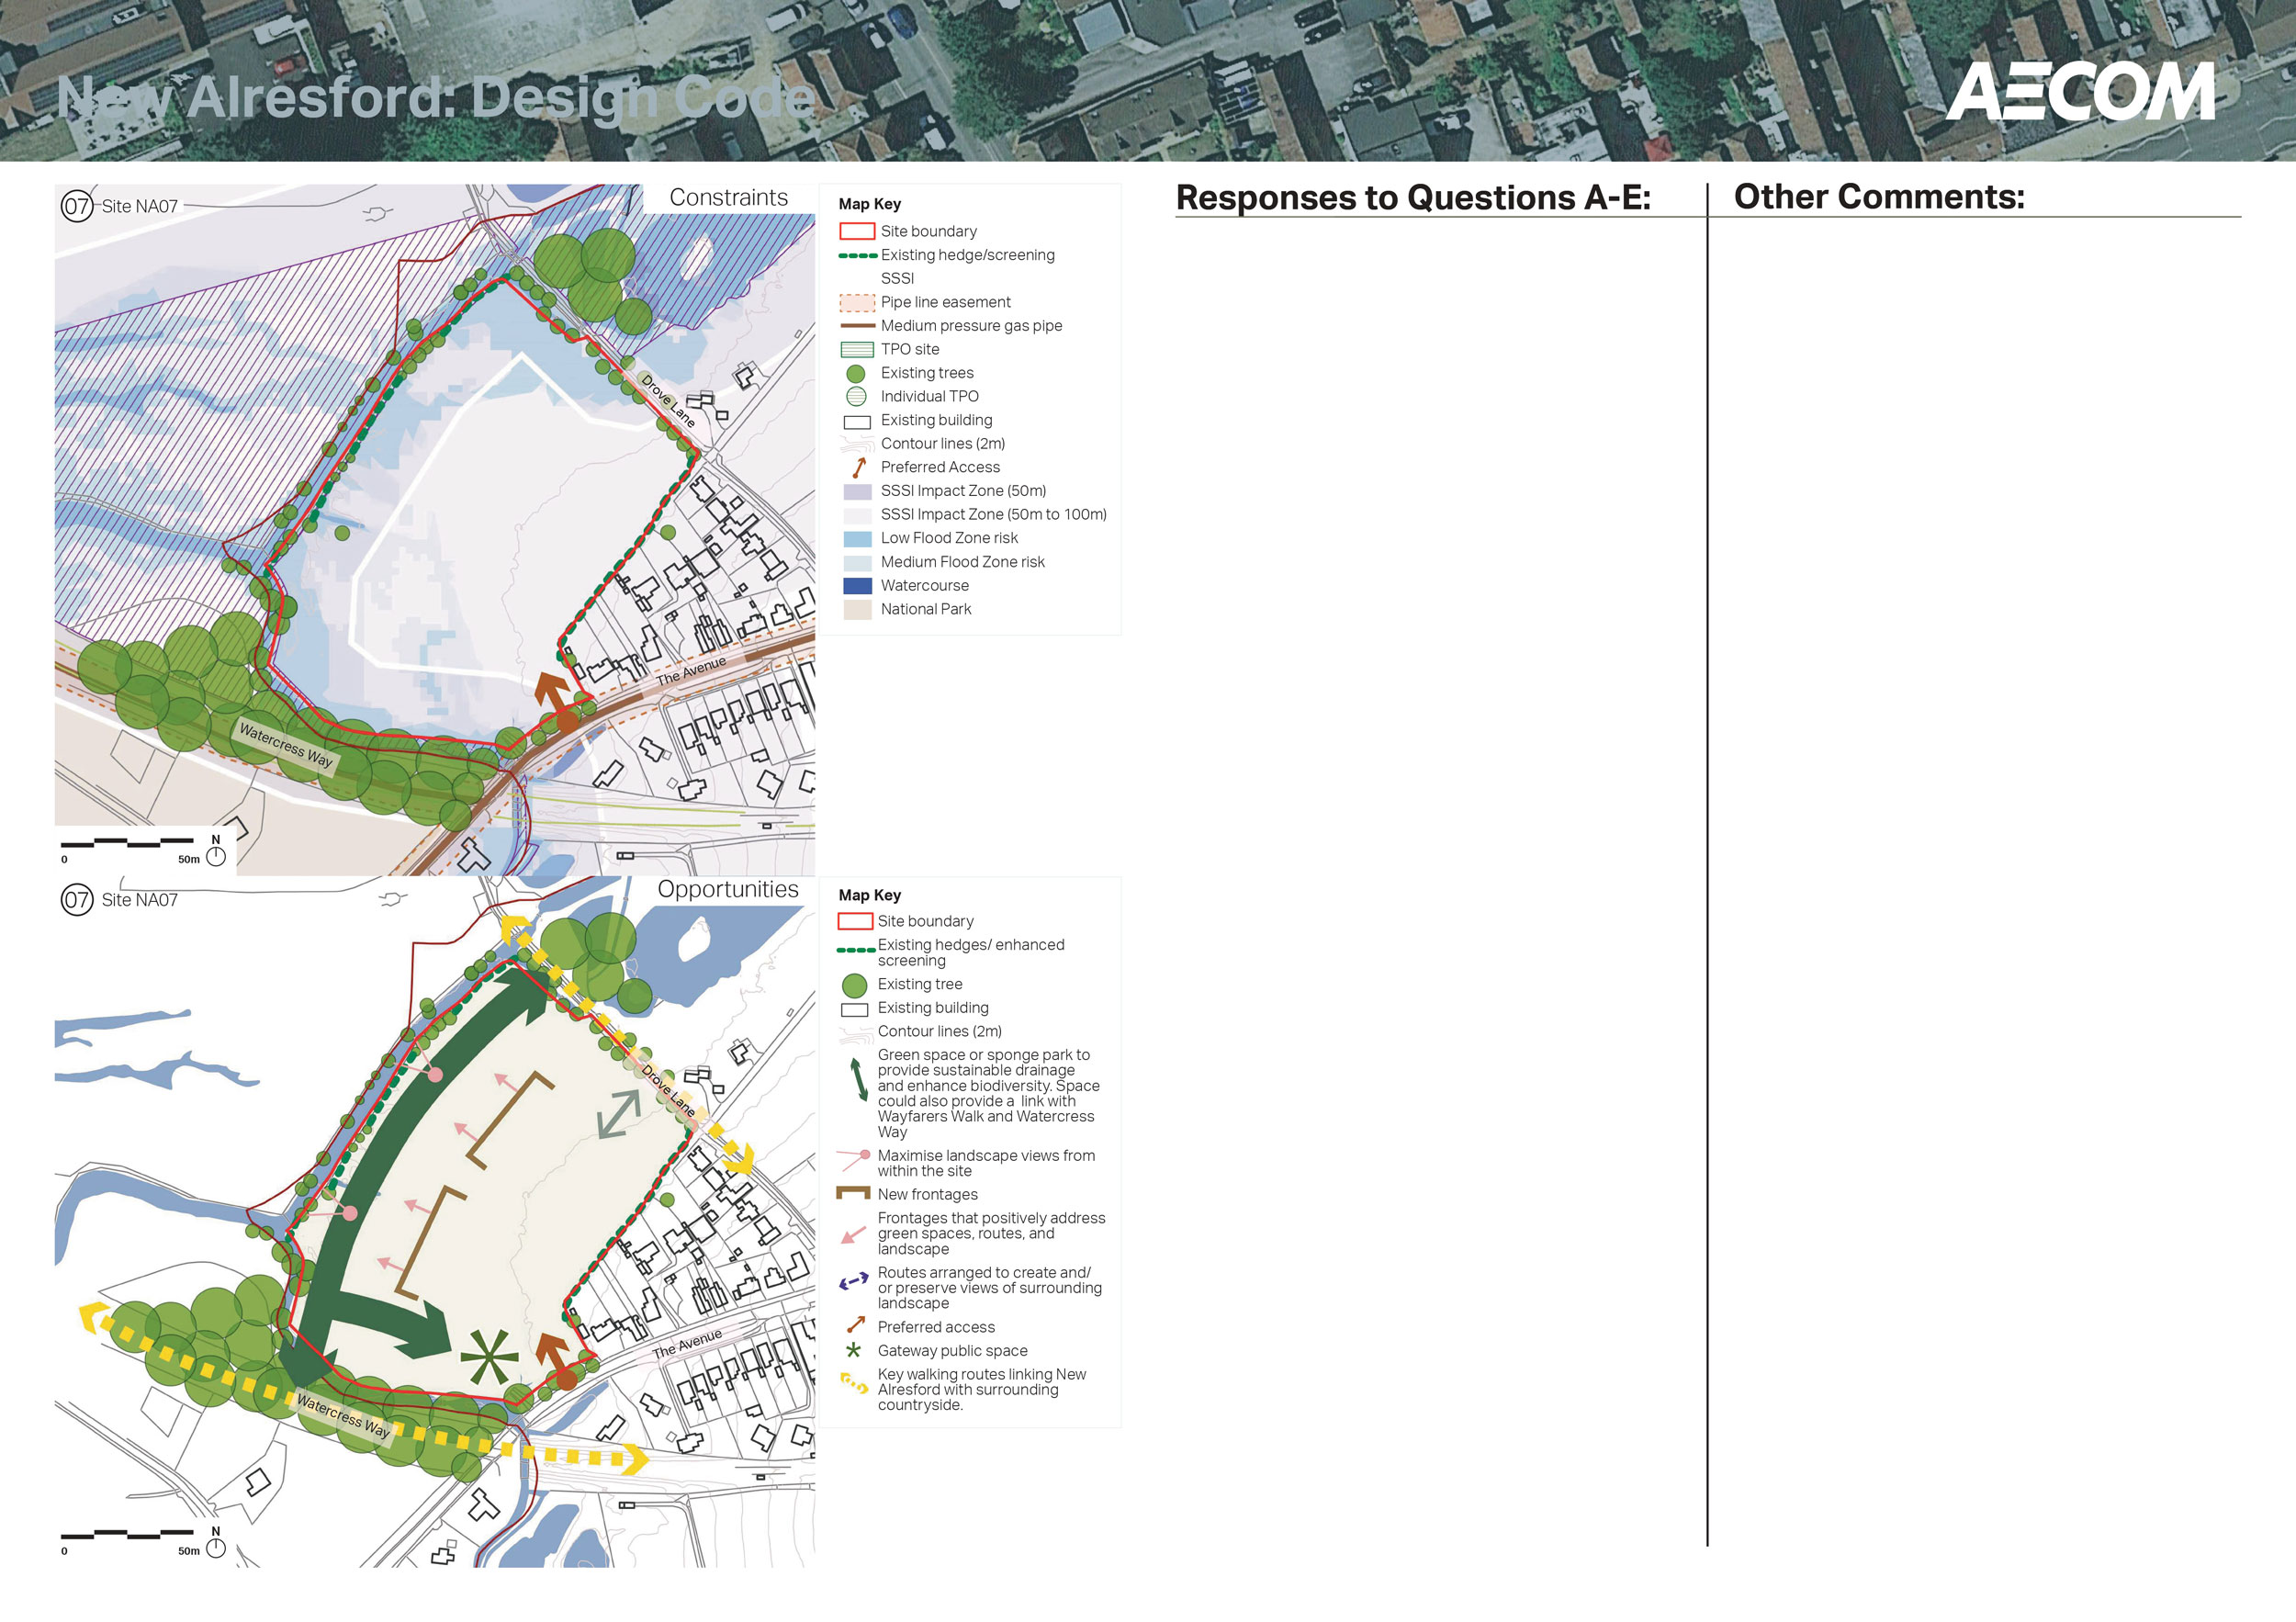
Task: Click the Watercress Way label on the Constraints map
Action: click(285, 745)
